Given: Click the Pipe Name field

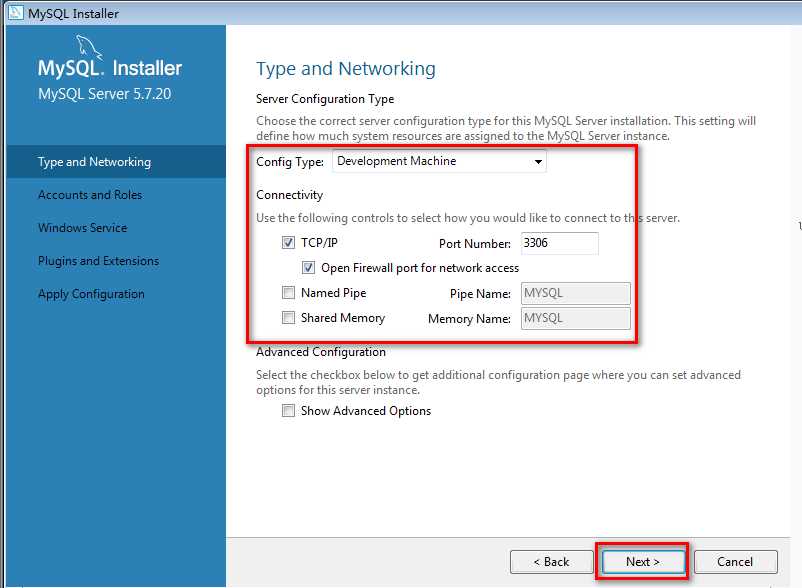Looking at the screenshot, I should pos(576,293).
